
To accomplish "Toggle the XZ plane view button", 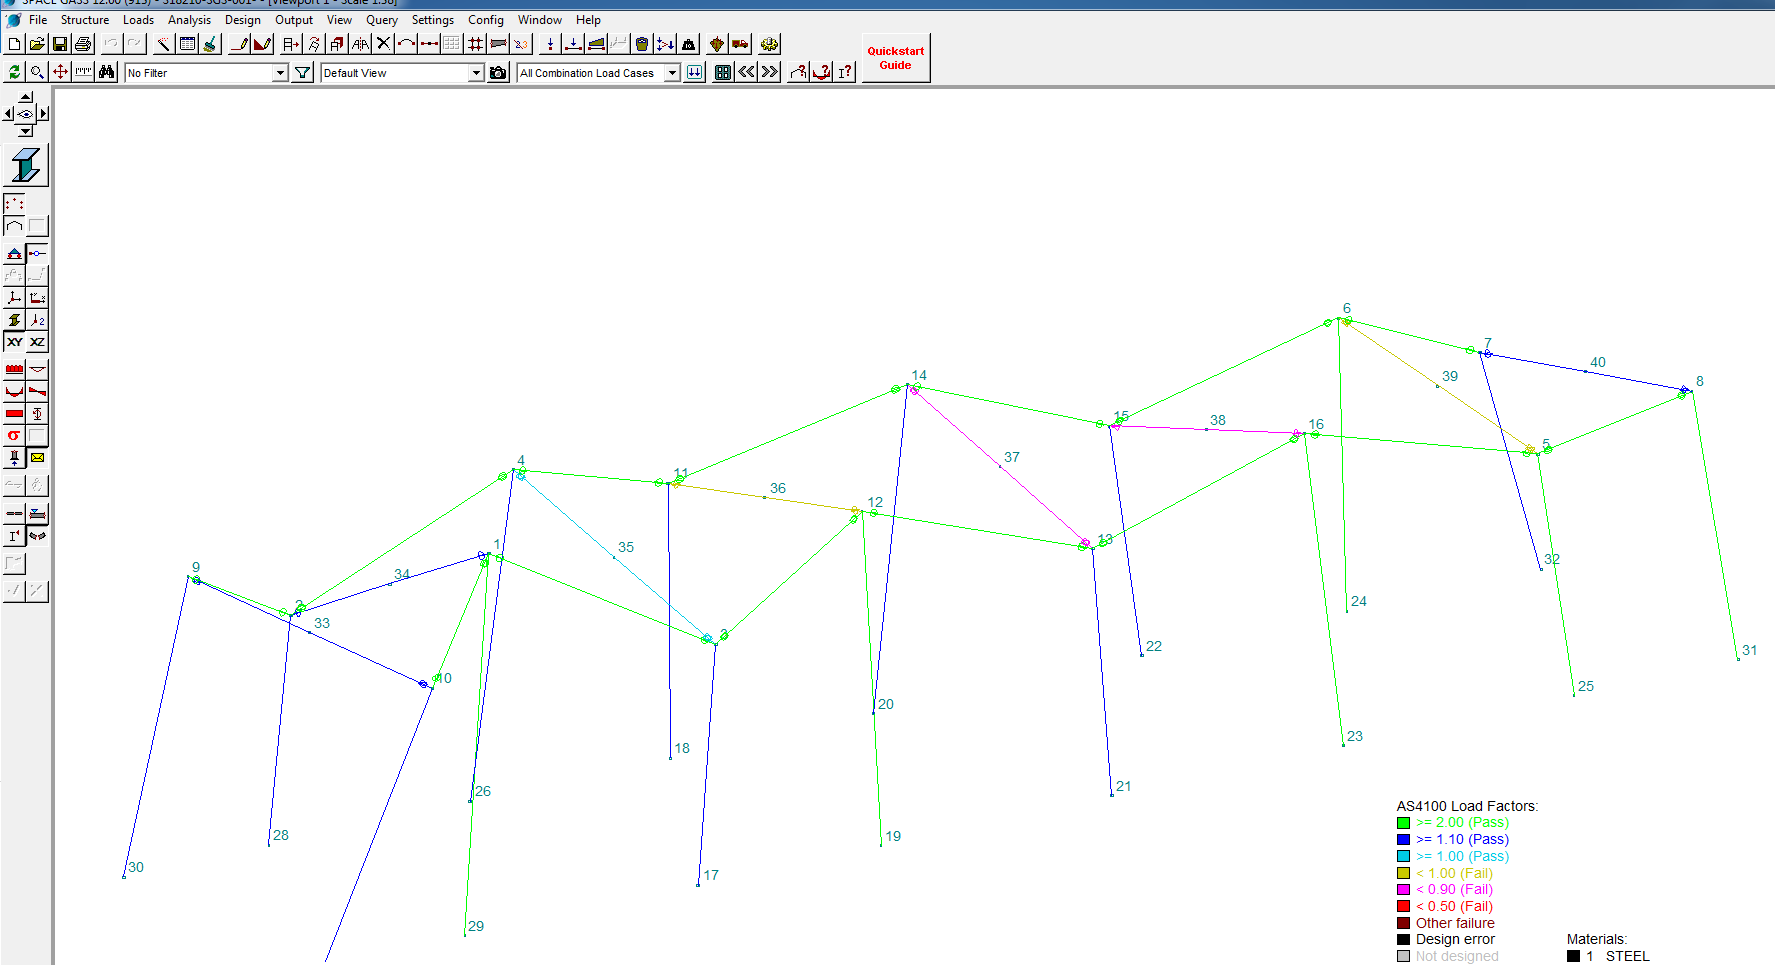I will click(37, 342).
